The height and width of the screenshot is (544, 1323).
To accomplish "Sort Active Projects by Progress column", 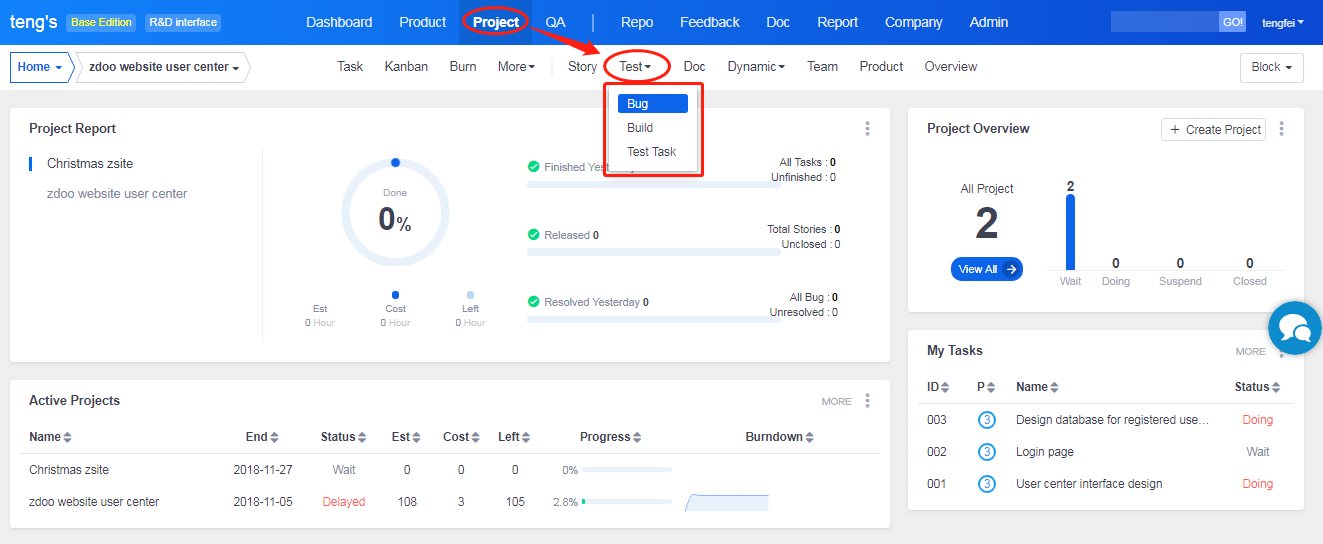I will pos(613,437).
